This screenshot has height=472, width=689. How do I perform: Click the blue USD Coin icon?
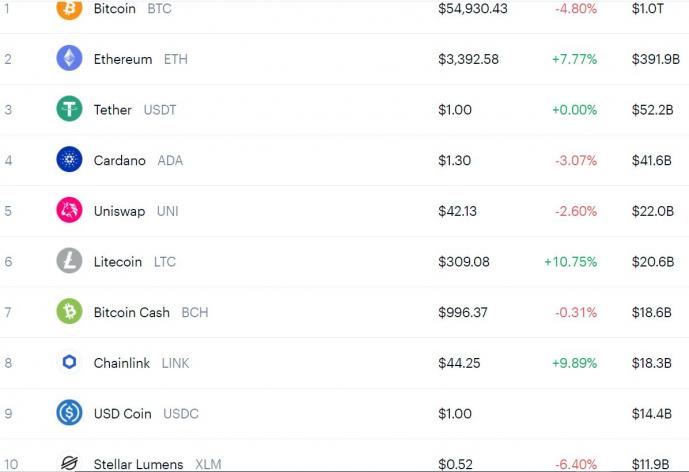69,413
